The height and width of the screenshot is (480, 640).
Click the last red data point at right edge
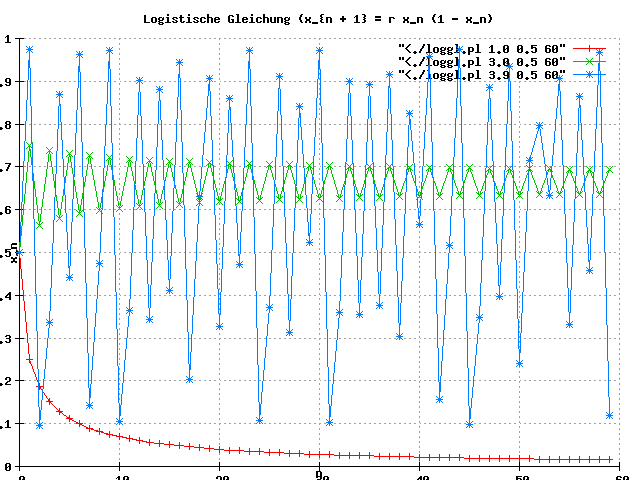tap(609, 459)
